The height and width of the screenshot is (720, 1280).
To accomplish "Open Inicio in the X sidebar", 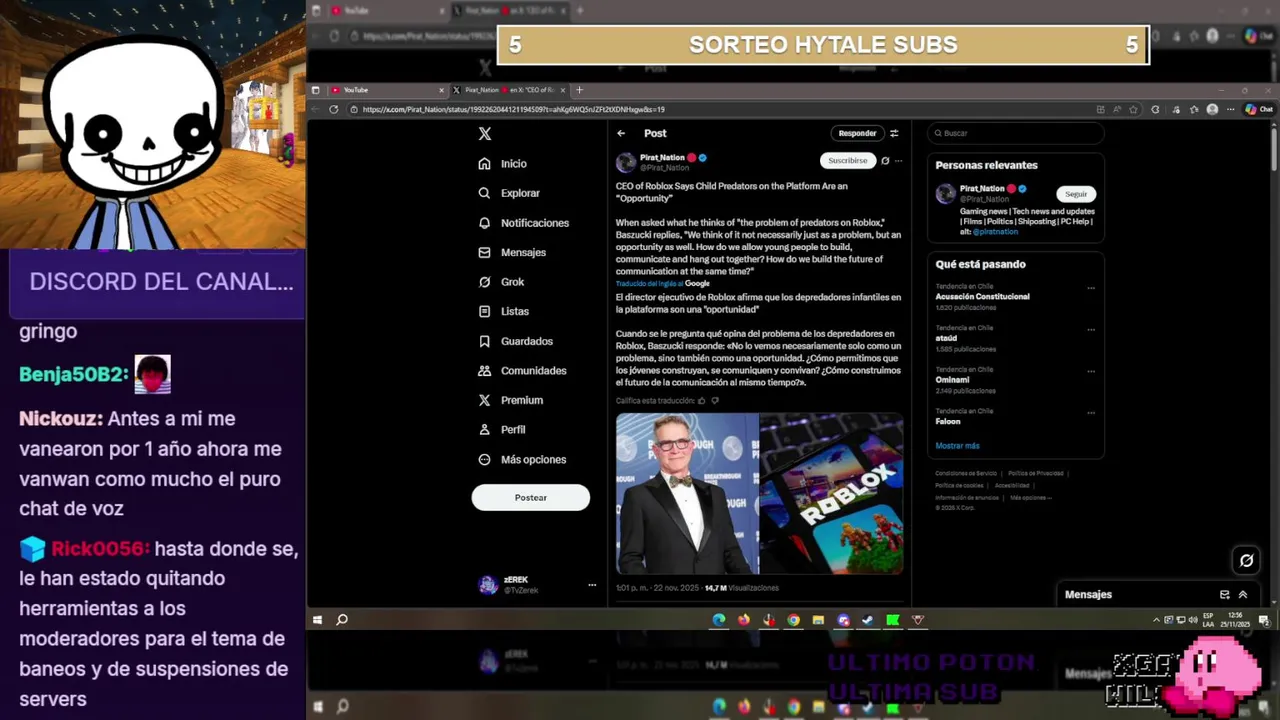I will click(x=503, y=164).
